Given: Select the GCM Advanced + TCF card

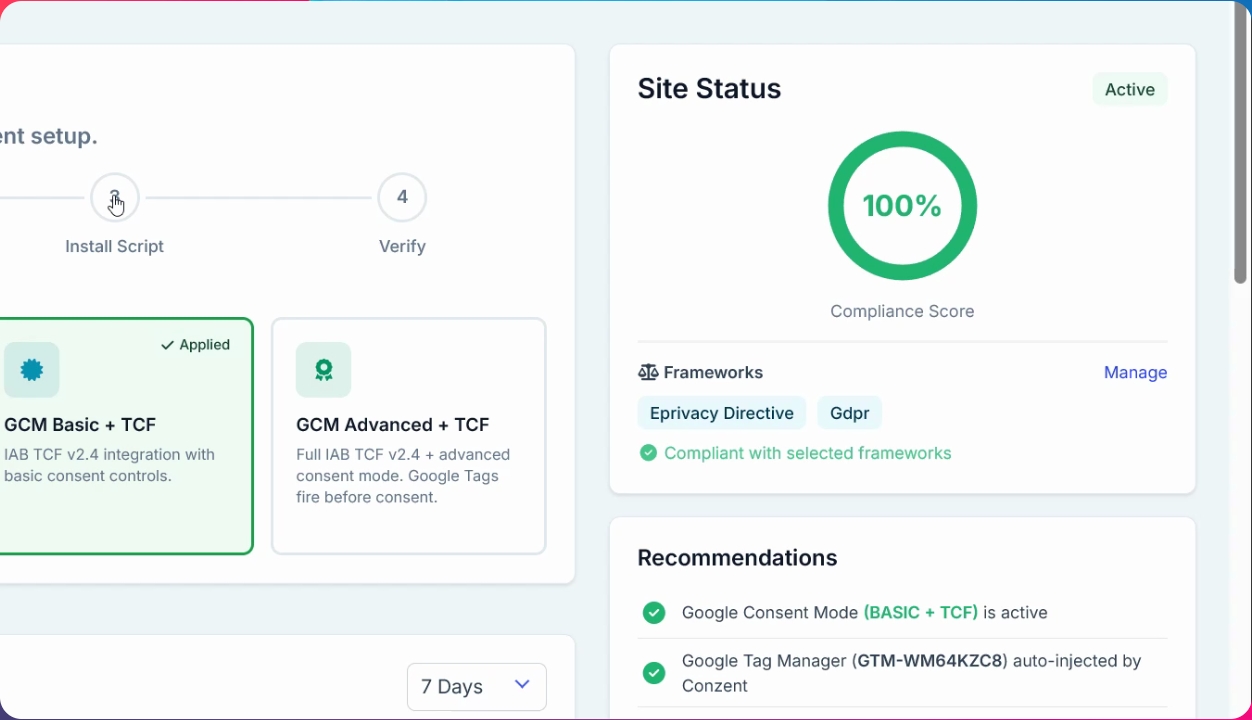Looking at the screenshot, I should (409, 436).
